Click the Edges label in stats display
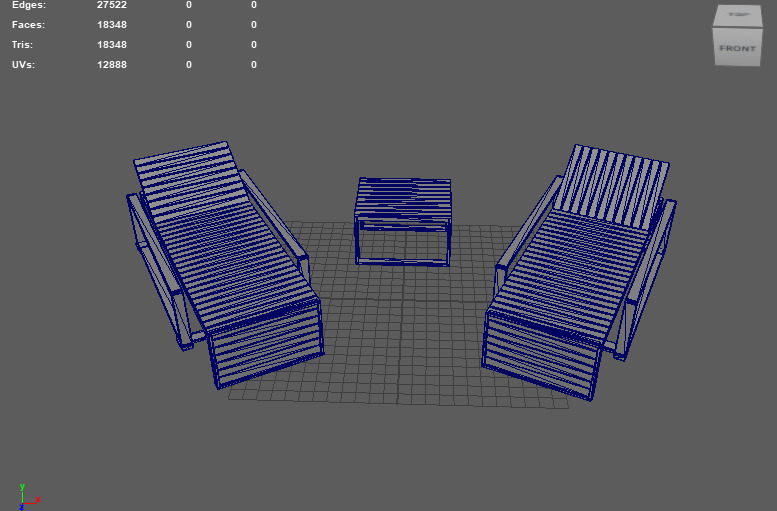This screenshot has width=777, height=511. coord(29,5)
